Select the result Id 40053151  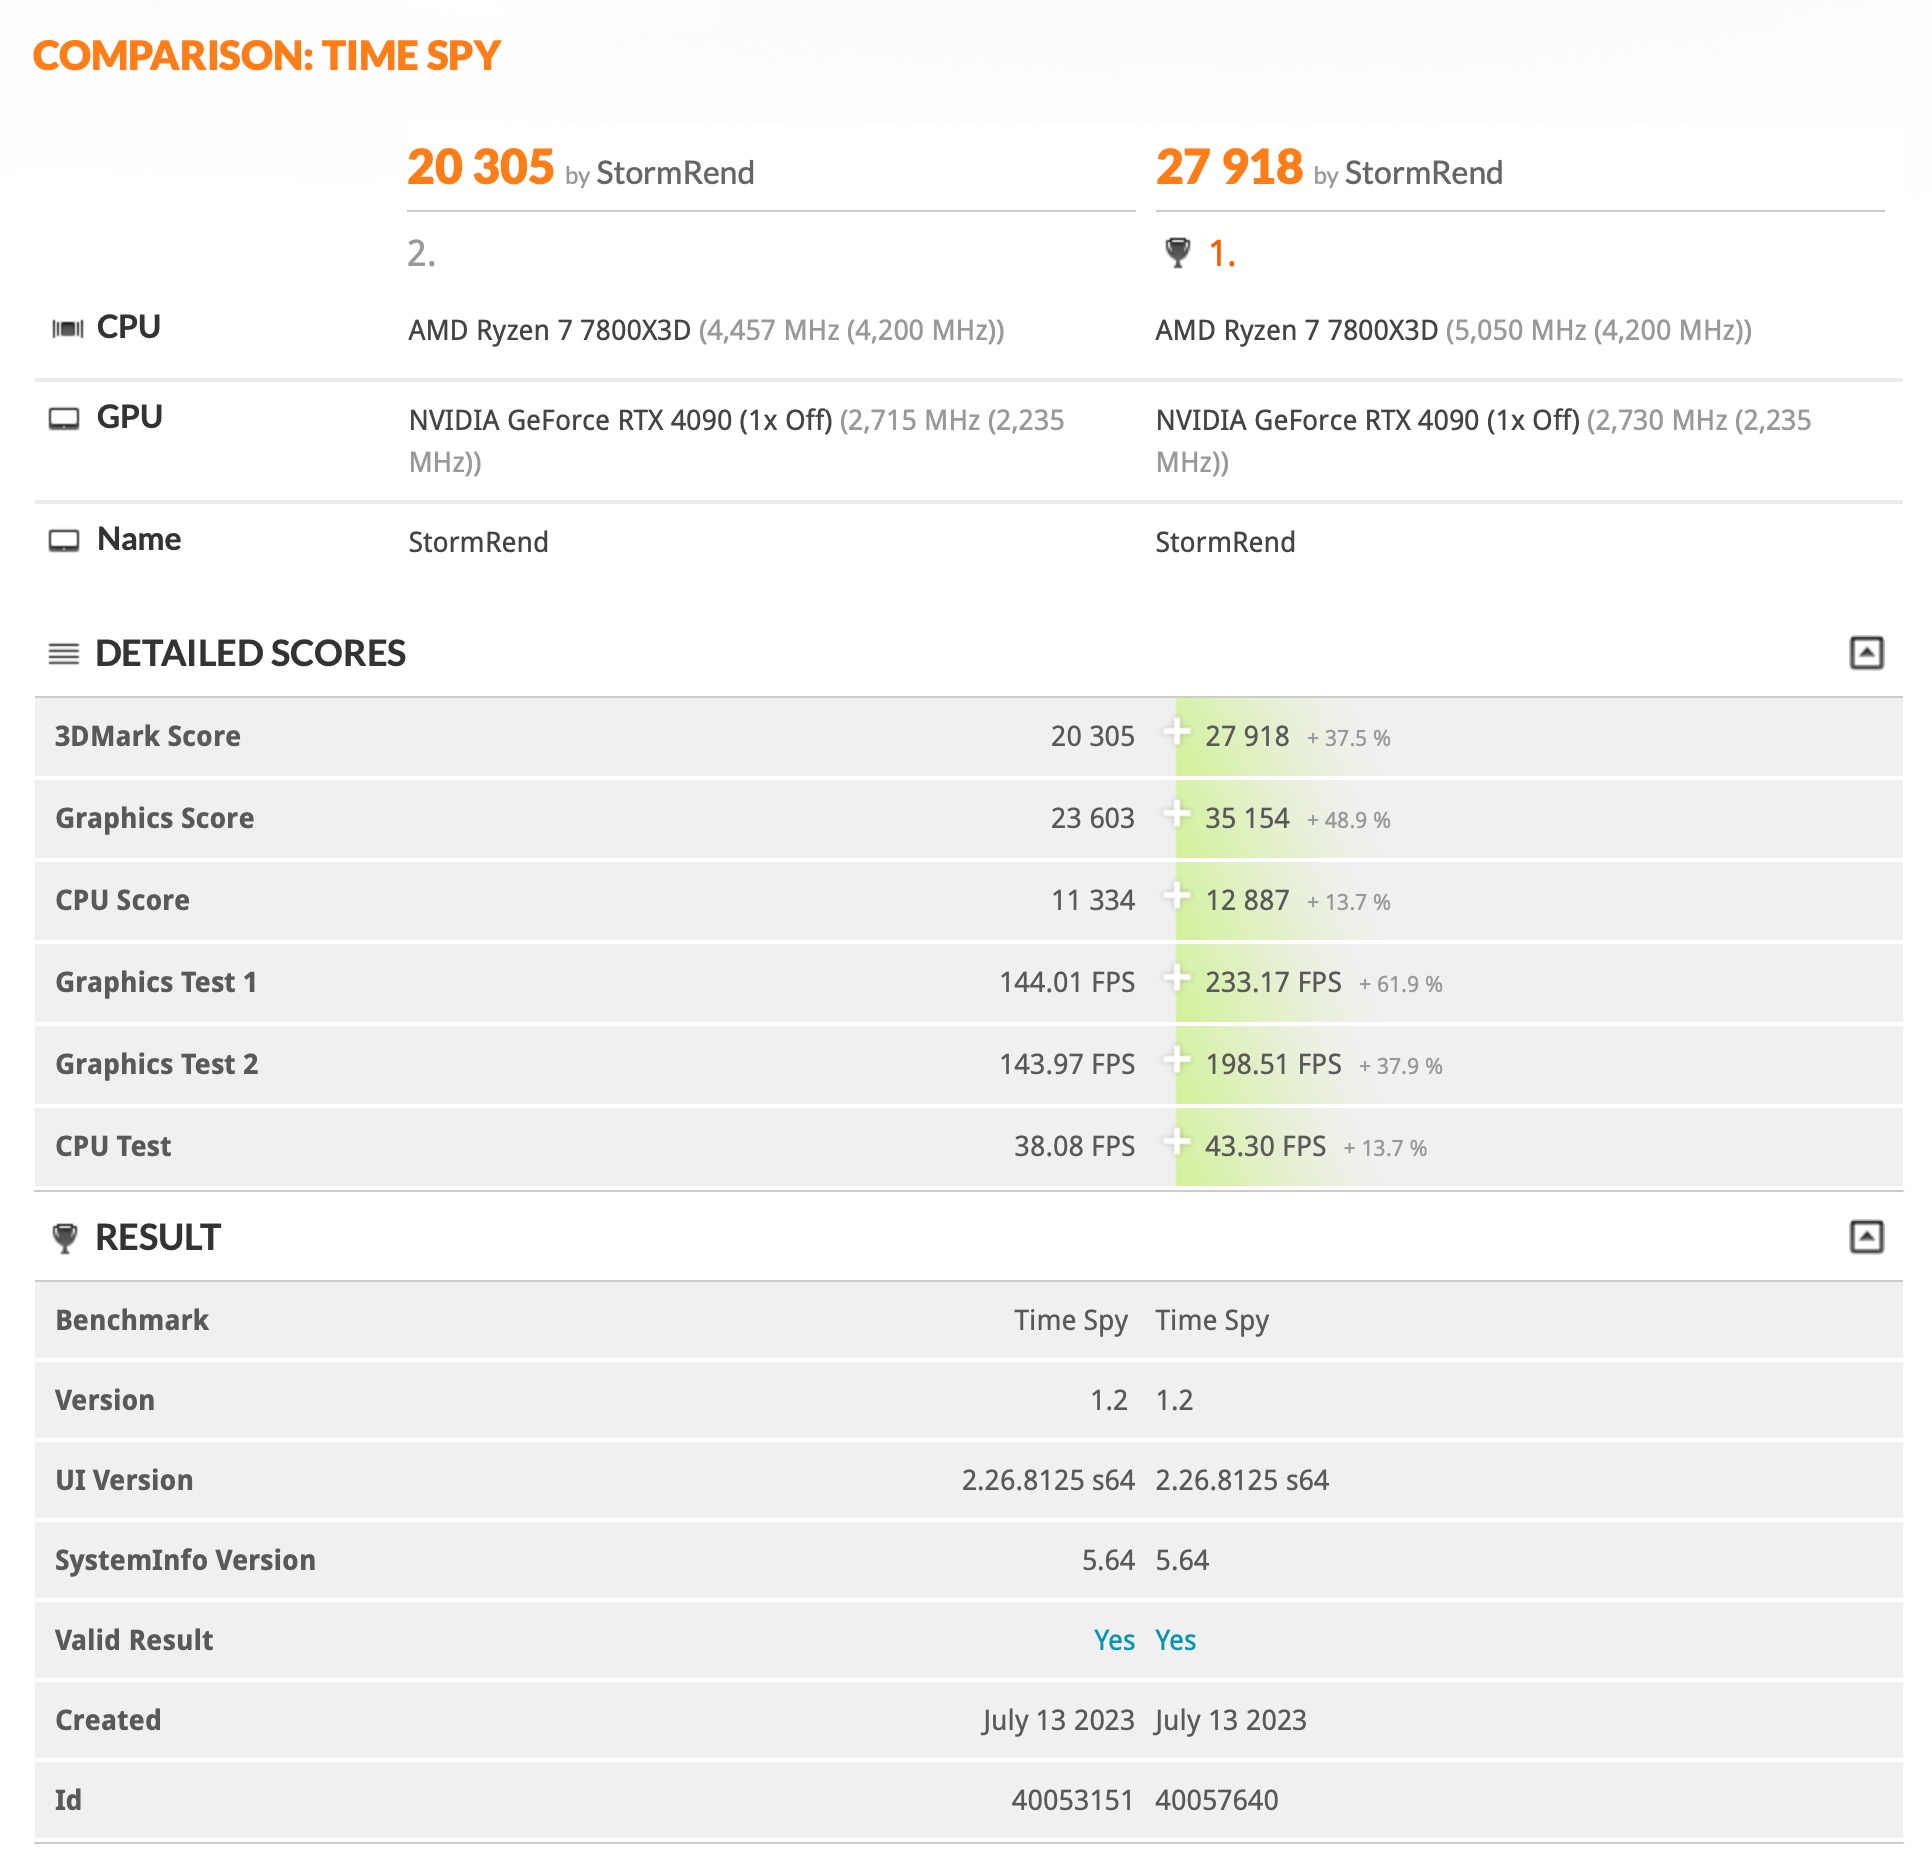click(x=1072, y=1800)
